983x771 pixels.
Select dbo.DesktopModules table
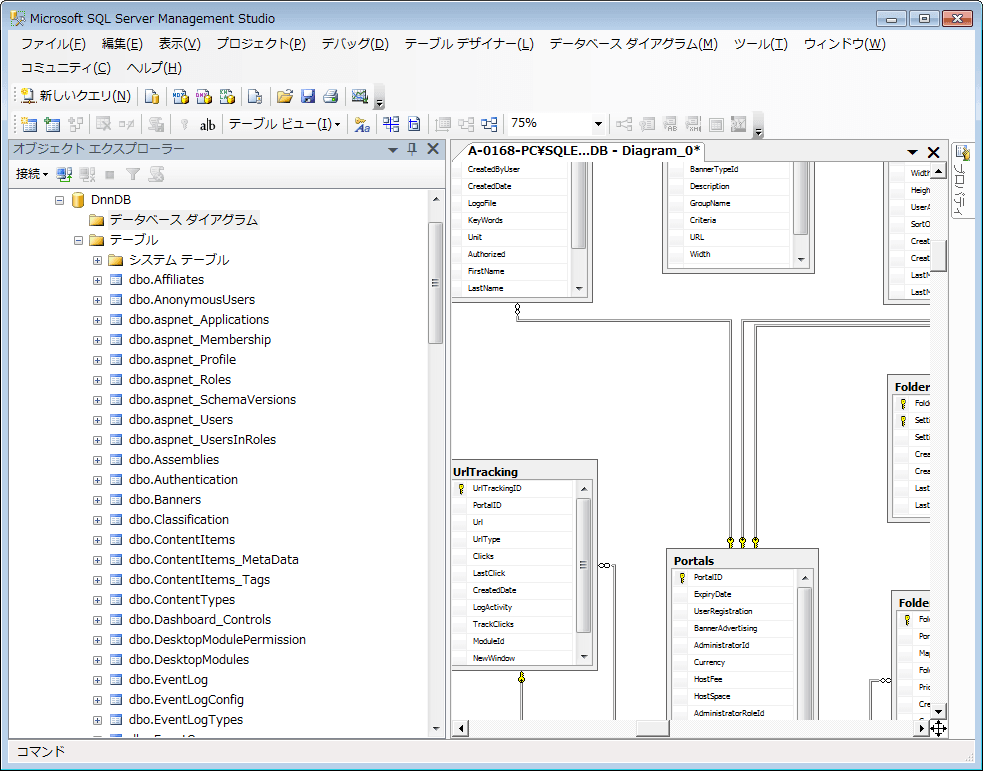click(189, 660)
